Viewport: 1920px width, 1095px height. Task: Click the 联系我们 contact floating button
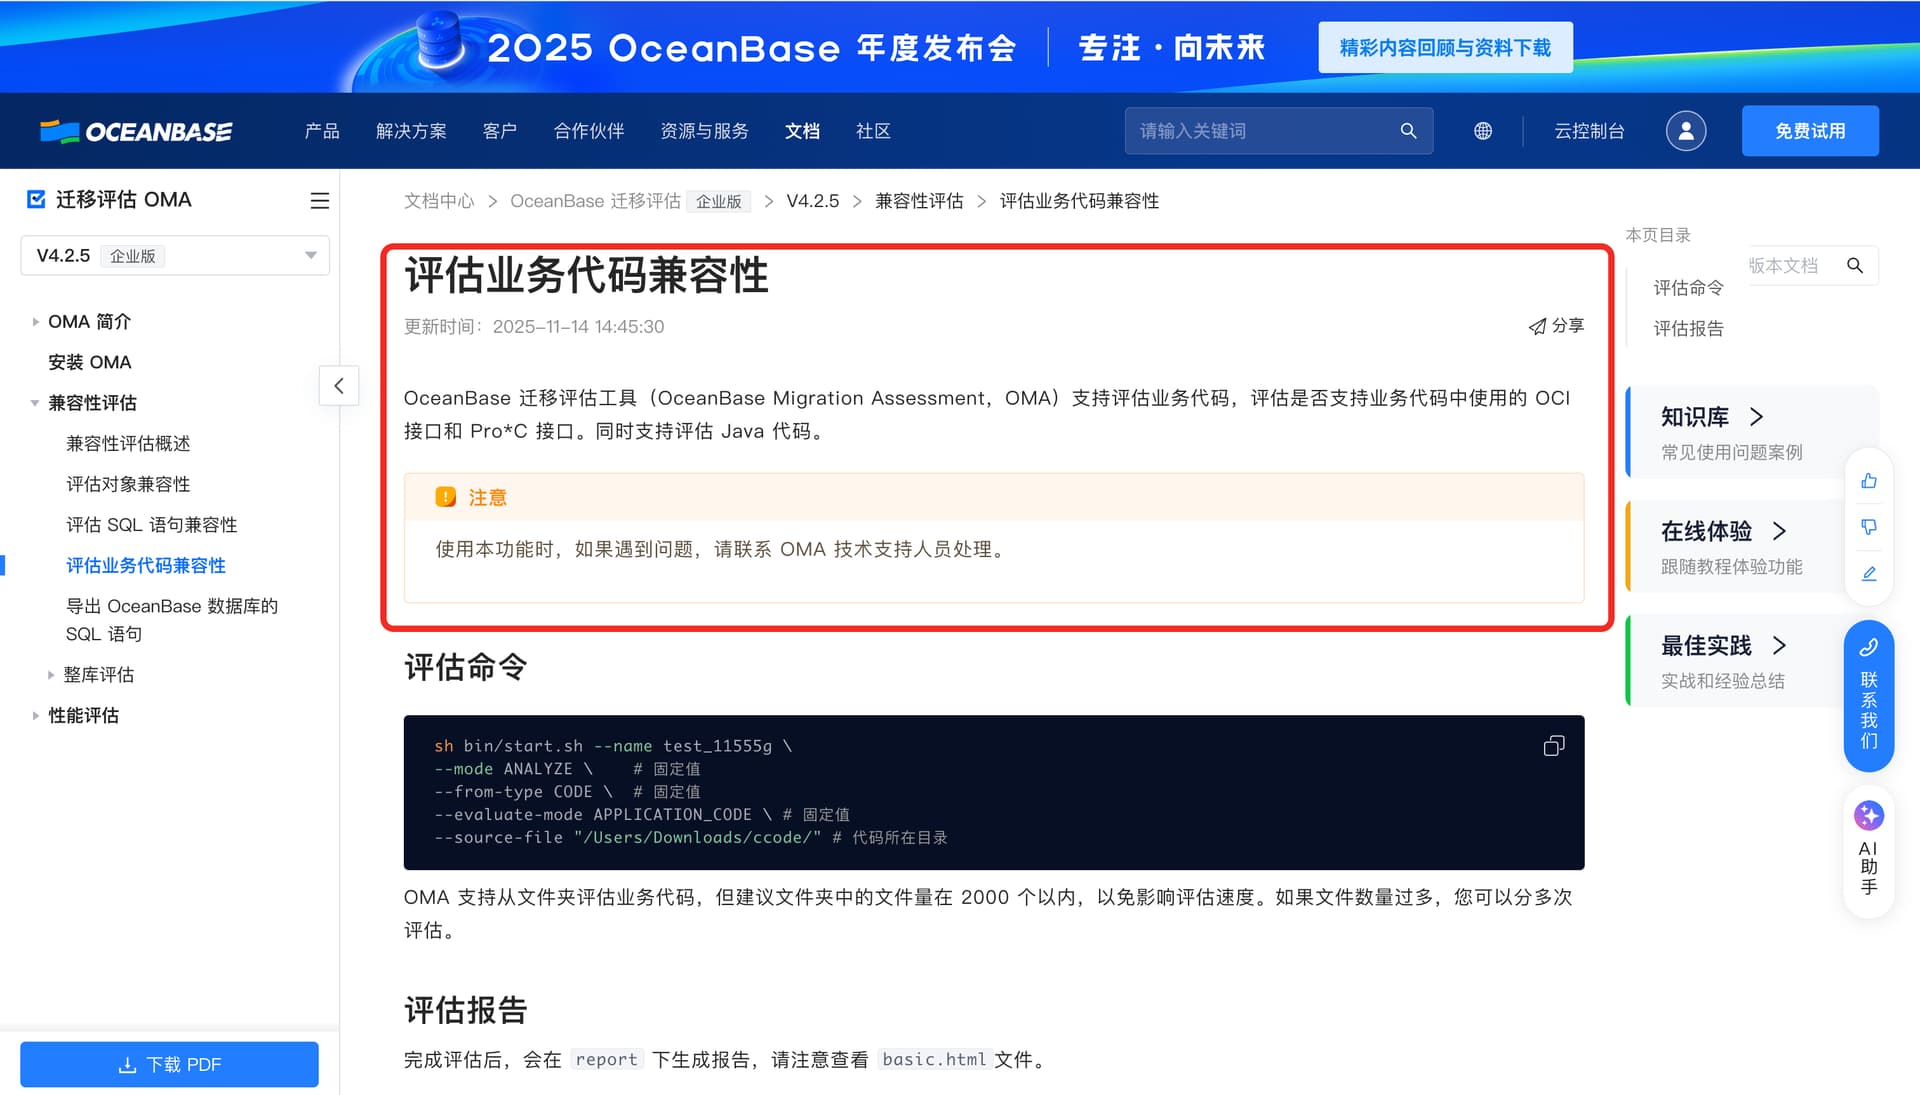coord(1868,696)
